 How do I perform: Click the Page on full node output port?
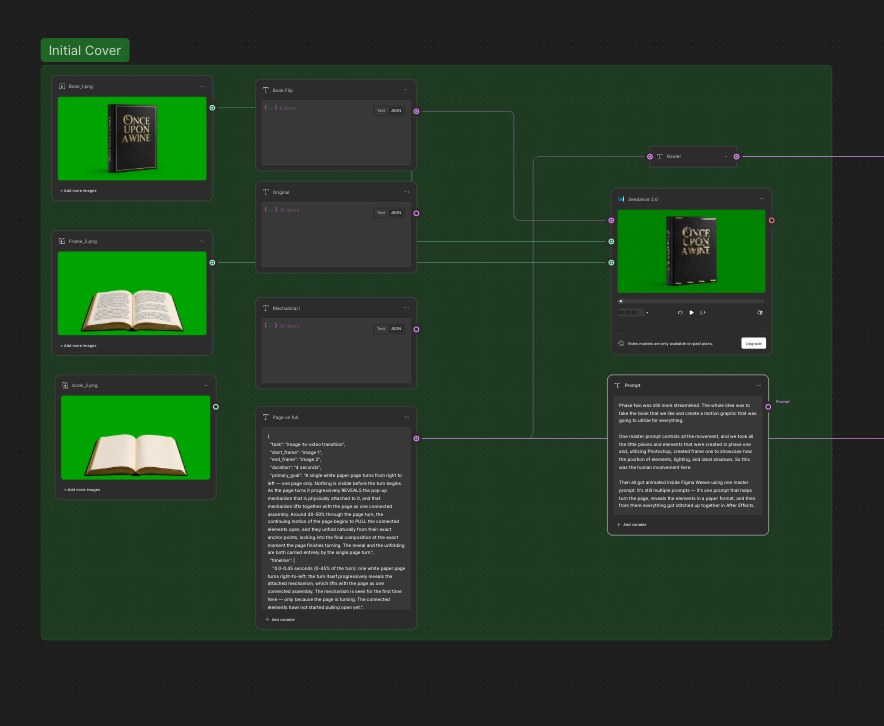tap(417, 439)
